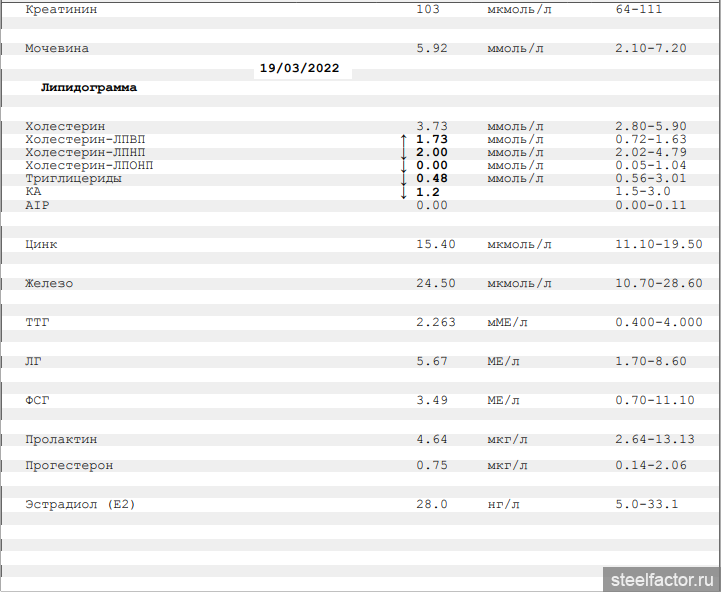Click the Пролактин test label
721x592 pixels.
click(x=61, y=440)
